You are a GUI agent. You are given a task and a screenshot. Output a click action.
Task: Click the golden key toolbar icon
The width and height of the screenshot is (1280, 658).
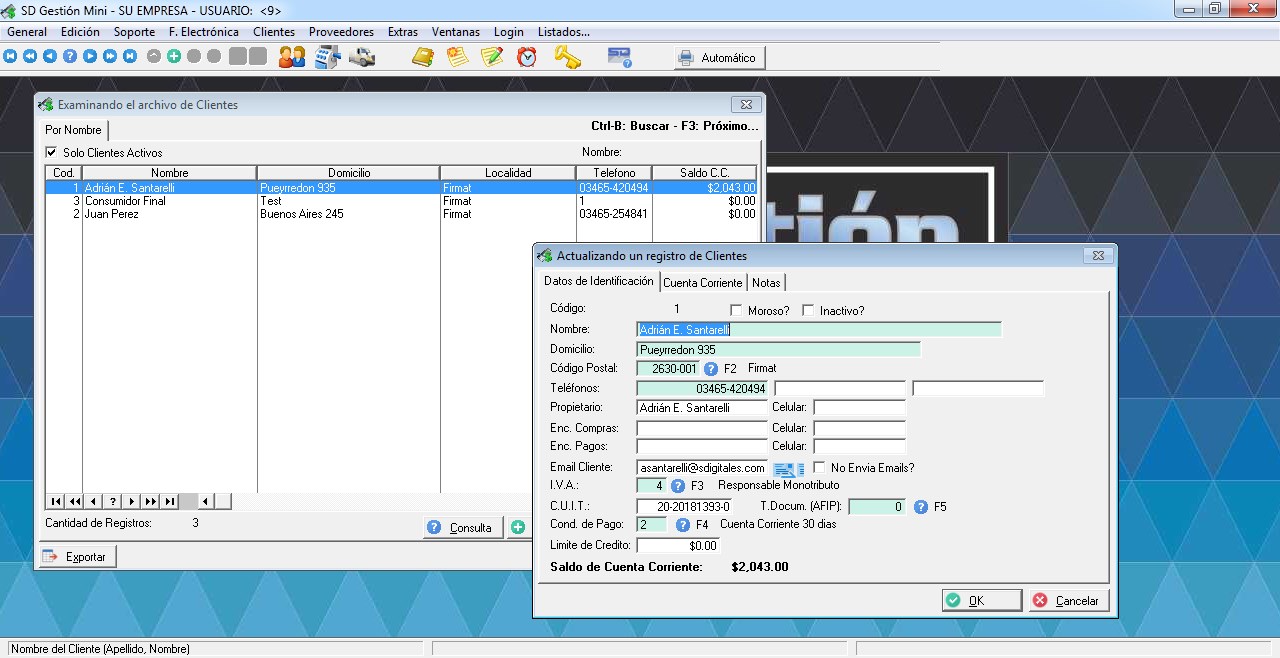[x=568, y=57]
